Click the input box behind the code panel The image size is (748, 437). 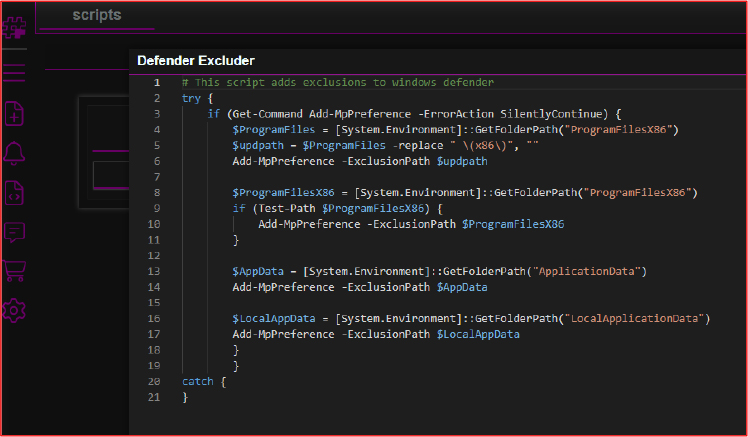pos(111,175)
